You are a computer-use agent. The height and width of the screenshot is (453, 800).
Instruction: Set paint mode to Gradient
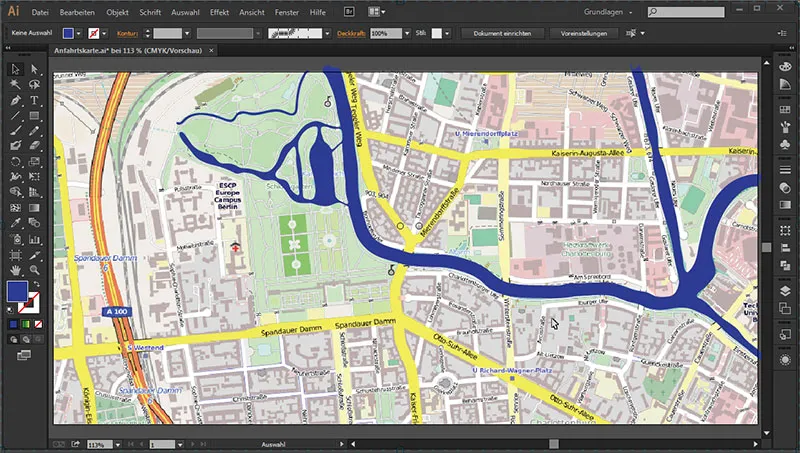pos(26,324)
